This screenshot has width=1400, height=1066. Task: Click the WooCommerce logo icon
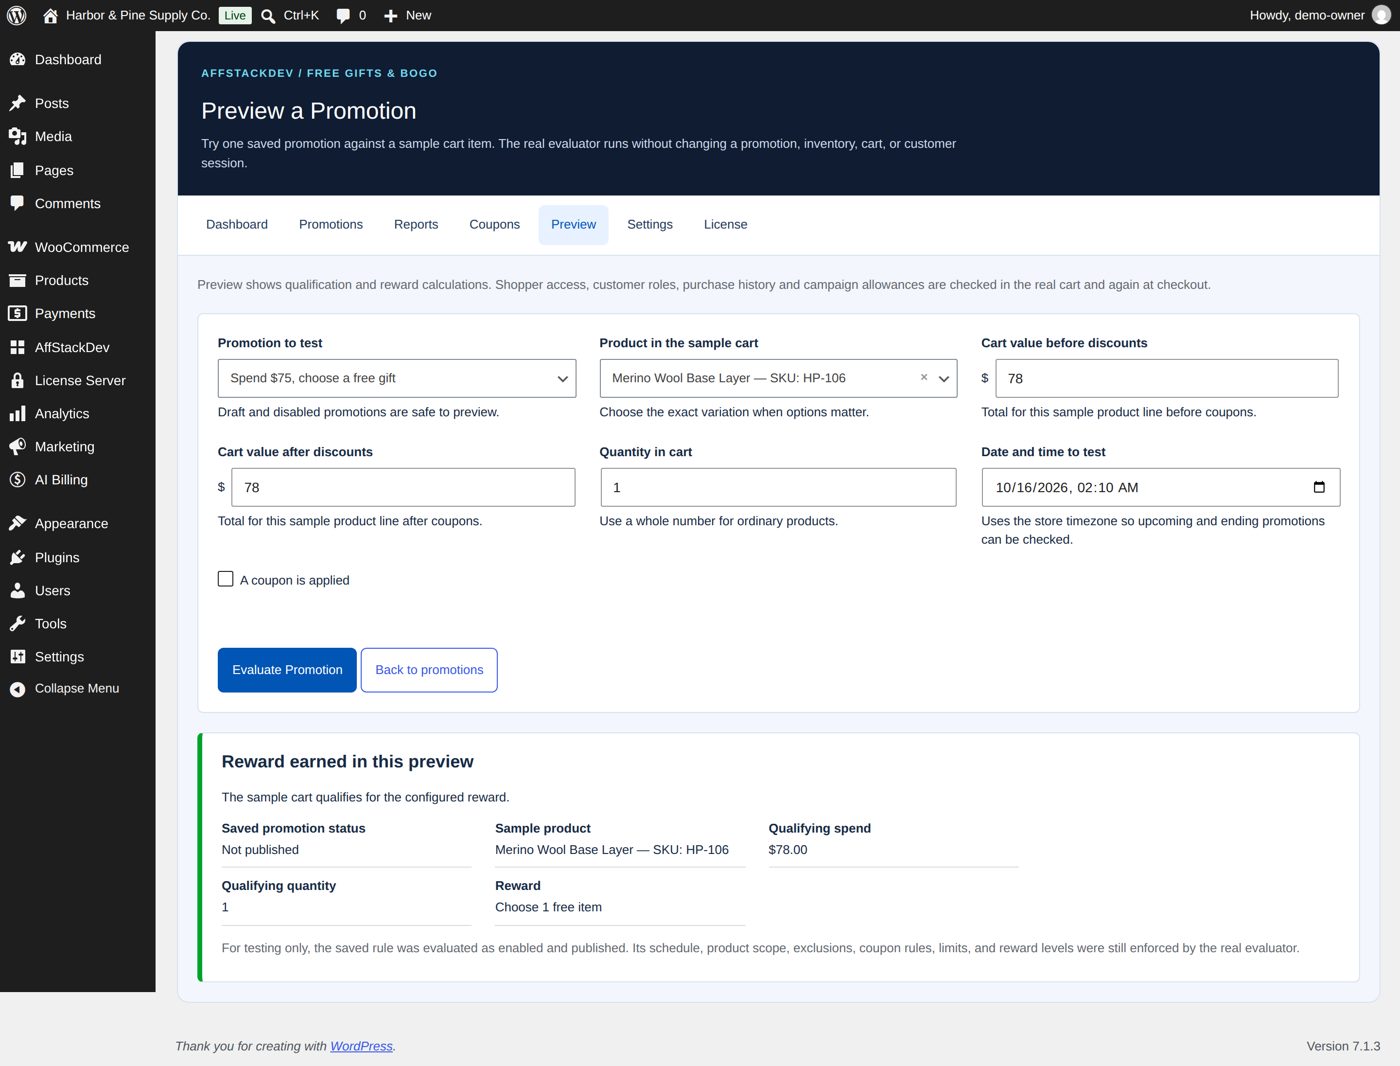[x=17, y=247]
